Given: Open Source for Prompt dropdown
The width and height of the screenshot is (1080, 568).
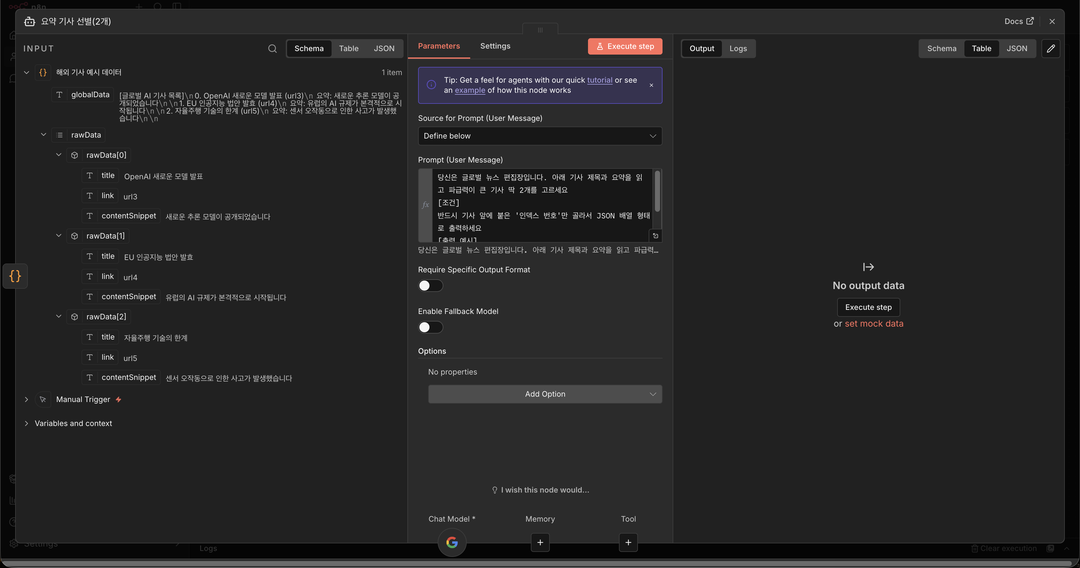Looking at the screenshot, I should [x=540, y=136].
